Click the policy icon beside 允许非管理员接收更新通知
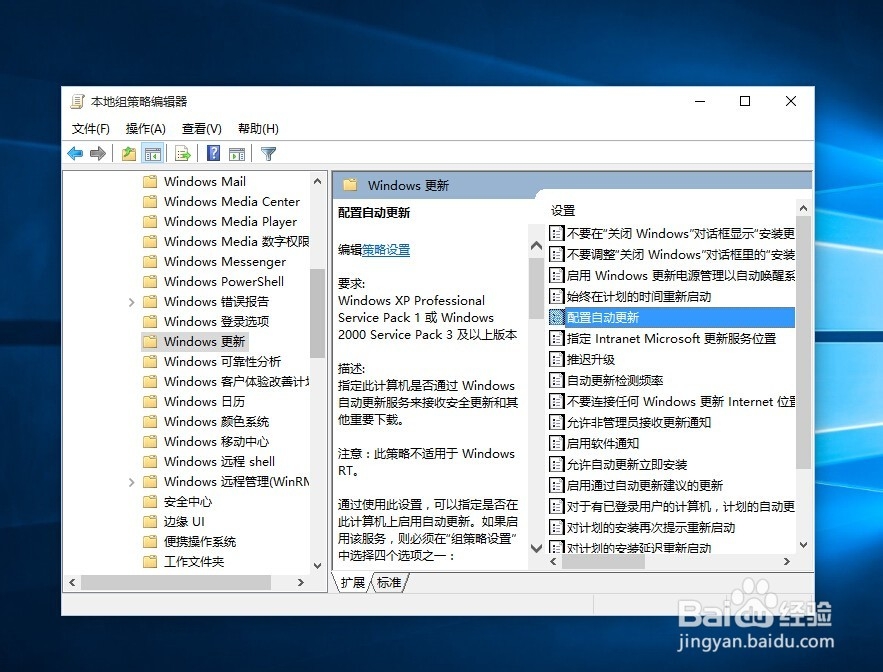The width and height of the screenshot is (883, 672). pos(556,422)
